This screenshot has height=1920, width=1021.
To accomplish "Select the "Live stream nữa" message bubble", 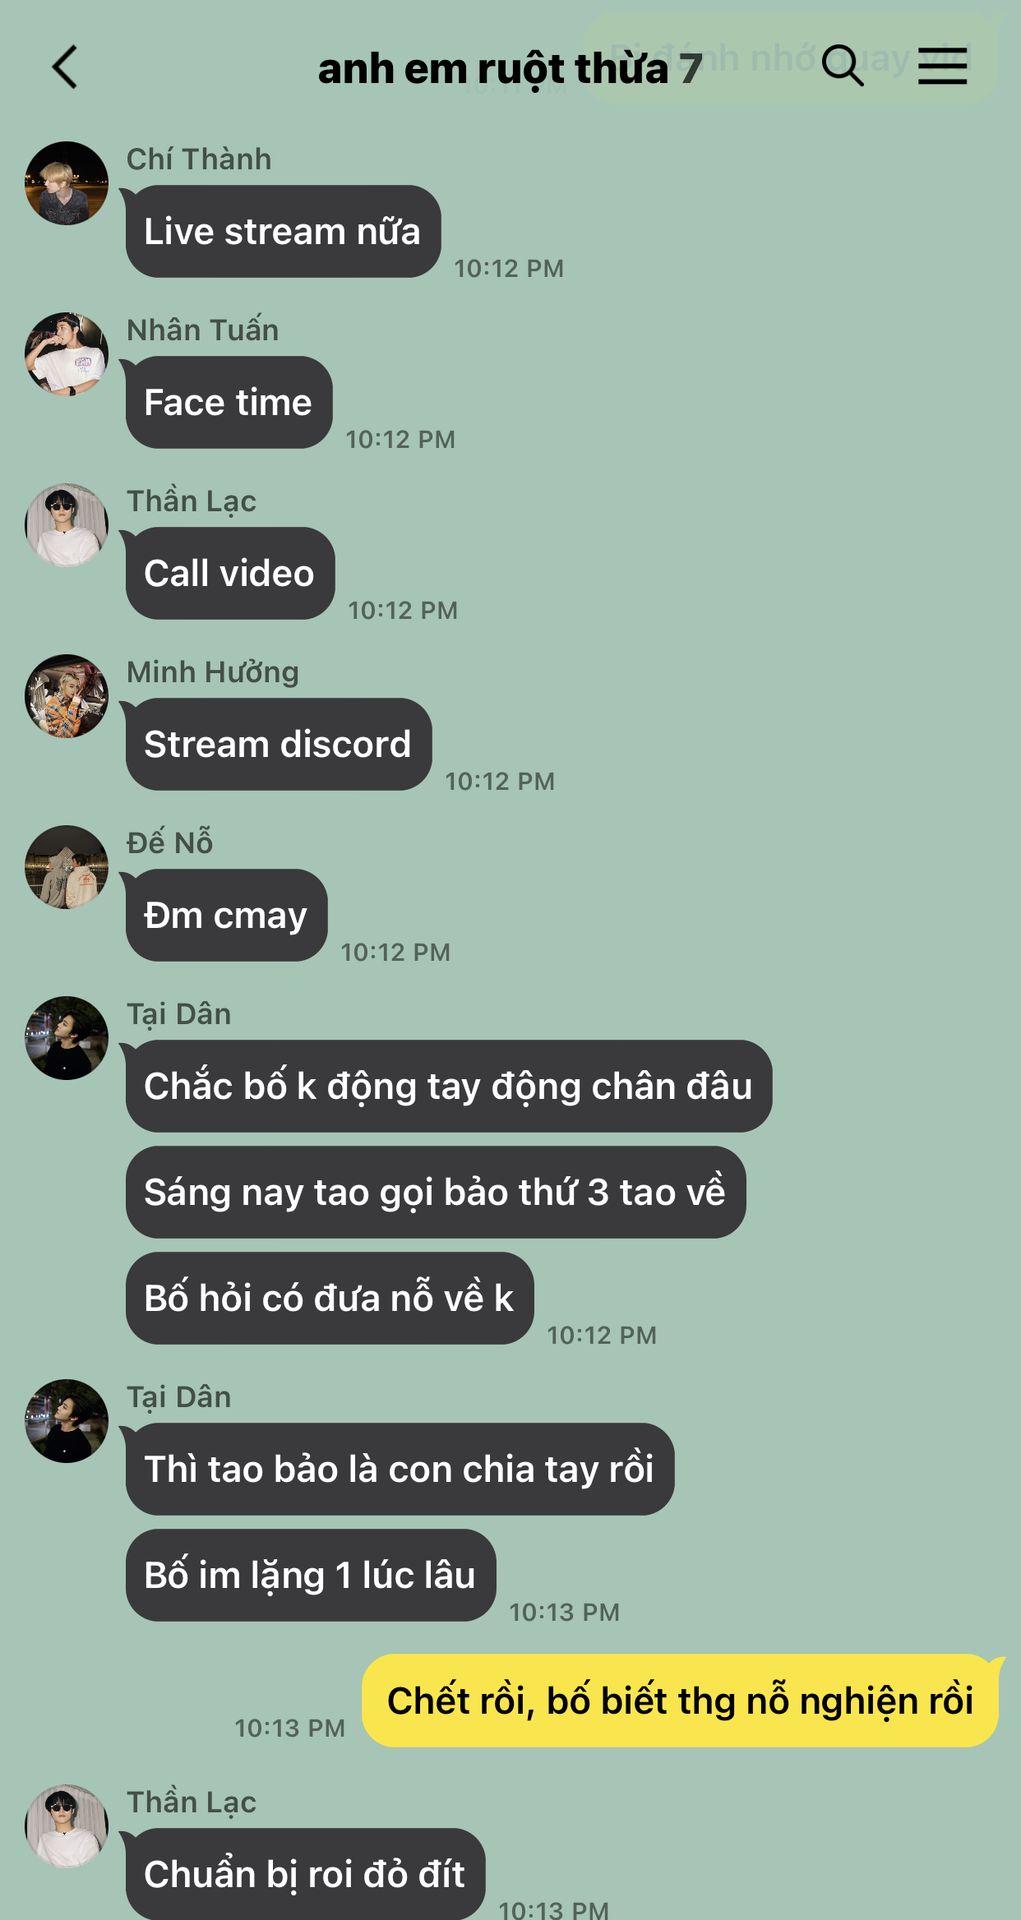I will [282, 232].
